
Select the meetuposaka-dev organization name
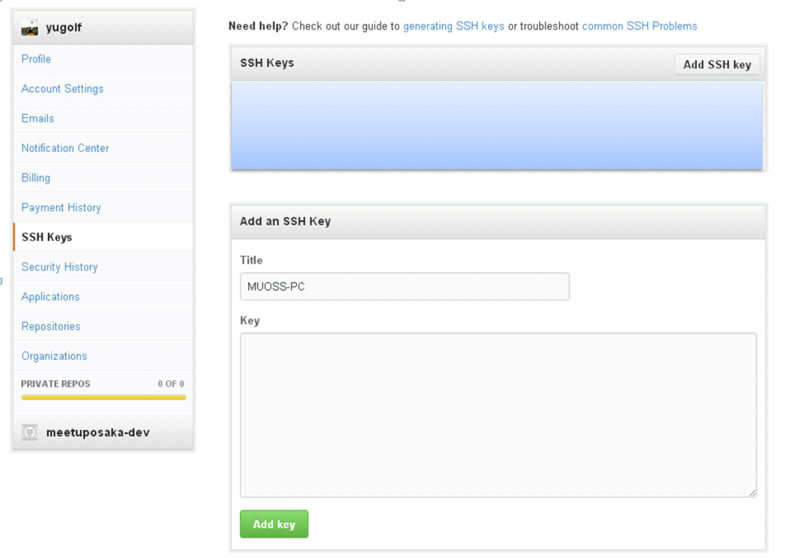98,433
